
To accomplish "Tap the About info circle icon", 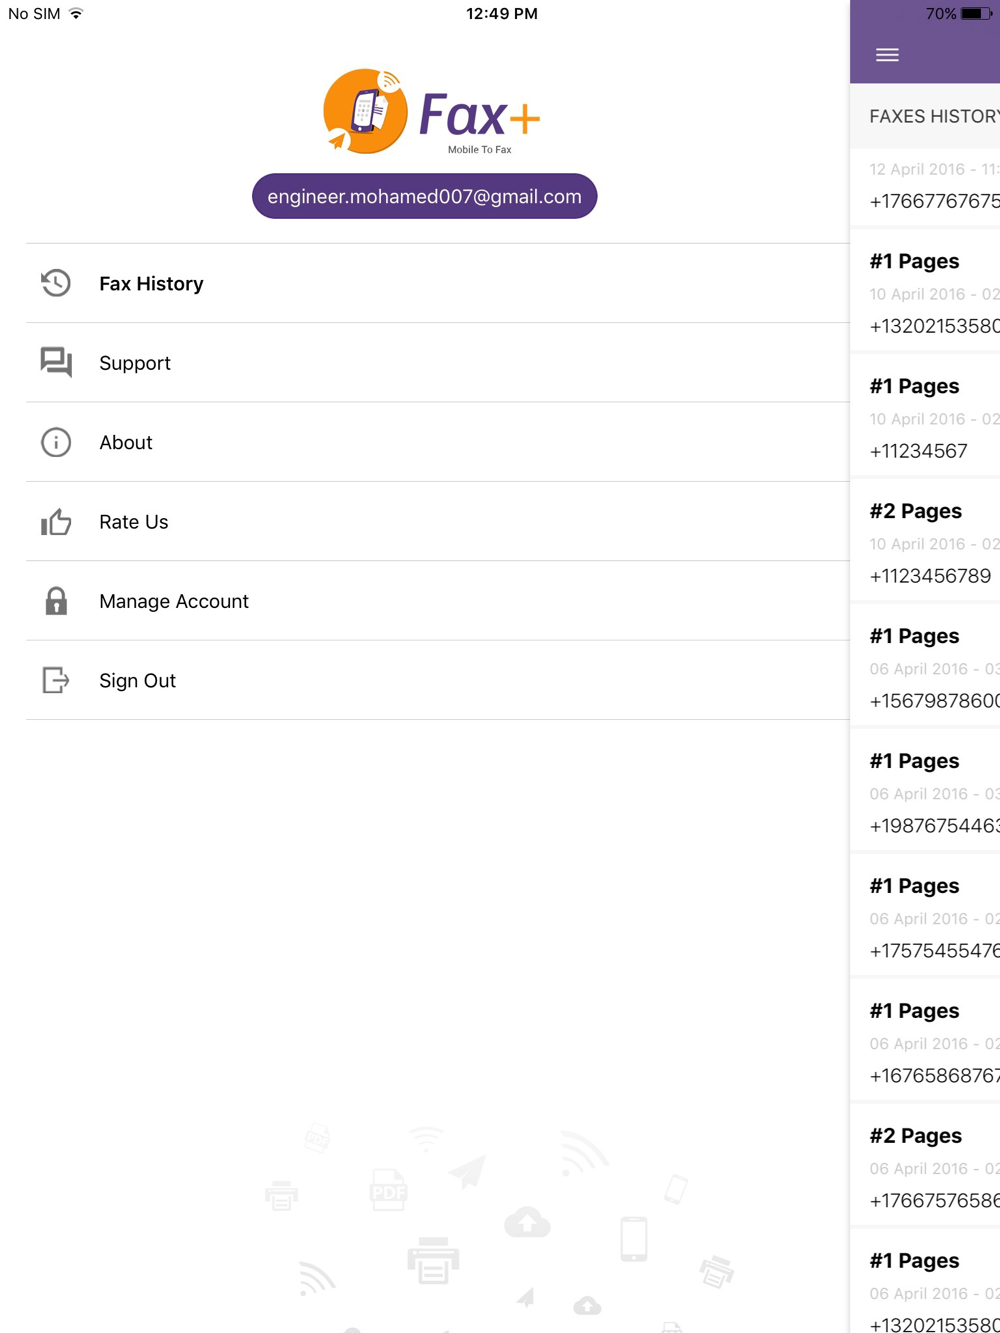I will click(56, 442).
